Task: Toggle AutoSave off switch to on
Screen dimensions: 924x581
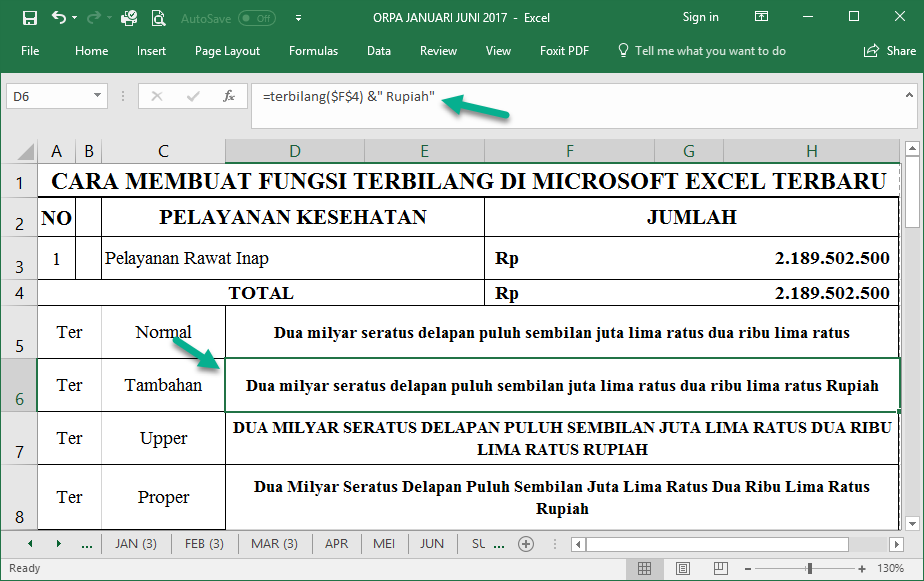Action: click(255, 17)
